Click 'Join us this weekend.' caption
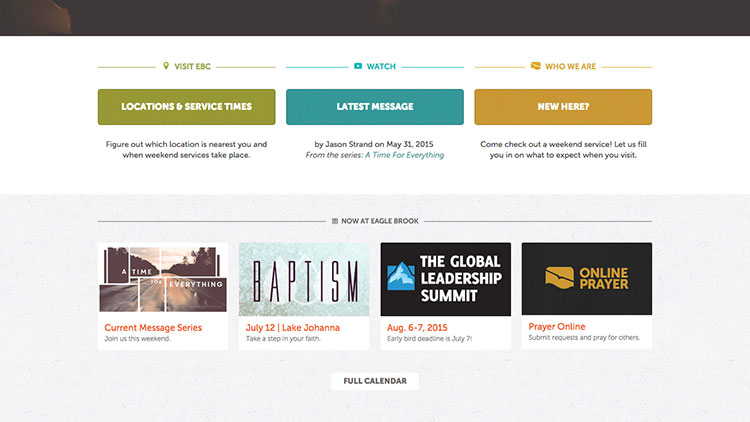This screenshot has height=422, width=750. tap(137, 339)
